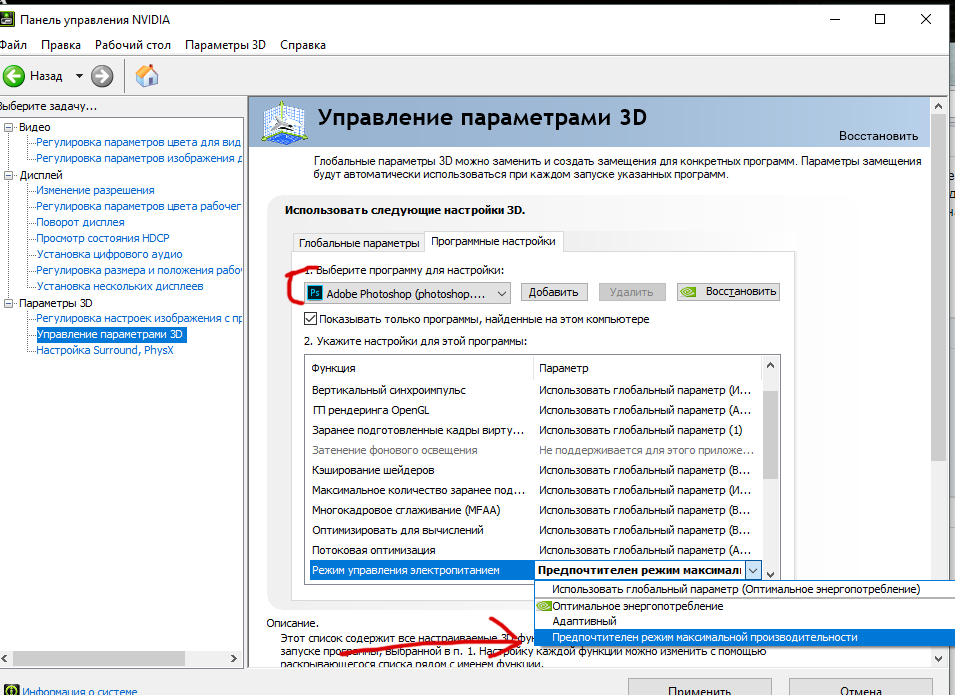Click the Photoshop Ps icon in program selector
The height and width of the screenshot is (695, 955).
click(314, 293)
